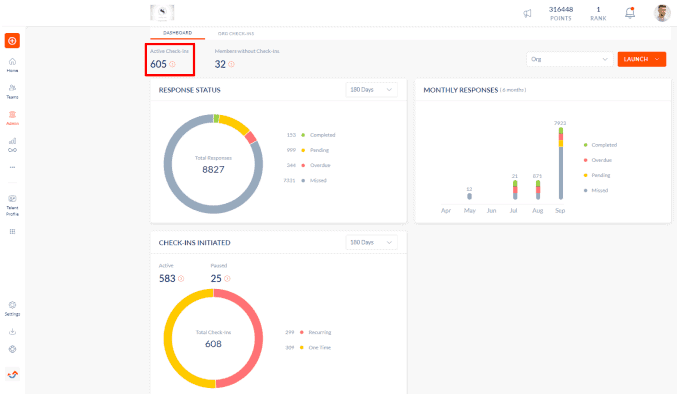Open the three-dots more menu in sidebar
Screen dimensions: 685x399
tap(12, 167)
